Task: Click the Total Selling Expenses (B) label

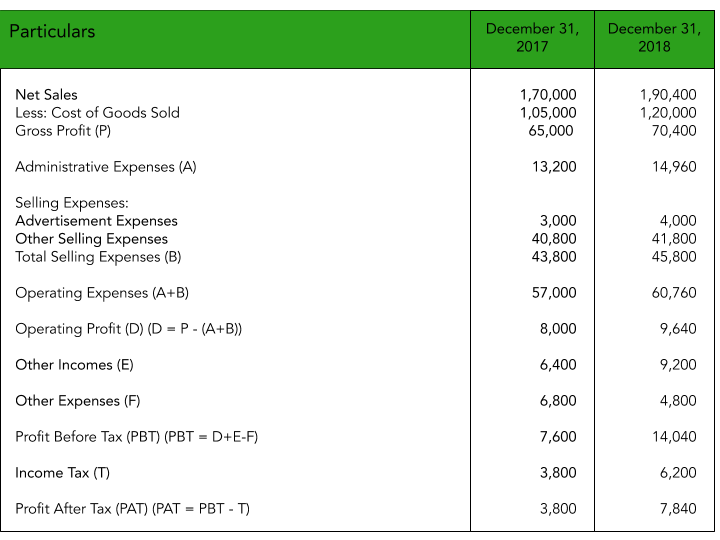Action: pyautogui.click(x=102, y=257)
